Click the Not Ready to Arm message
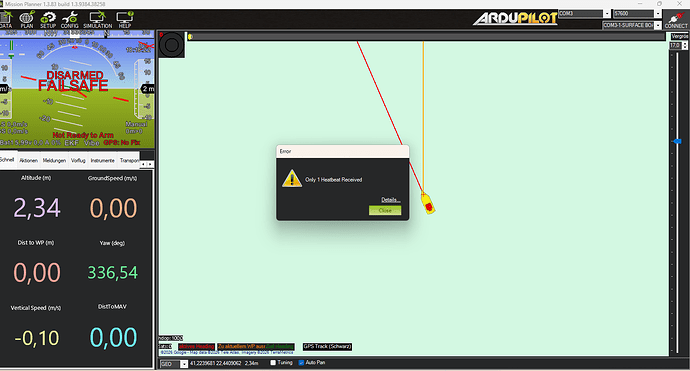This screenshot has width=690, height=371. click(83, 135)
